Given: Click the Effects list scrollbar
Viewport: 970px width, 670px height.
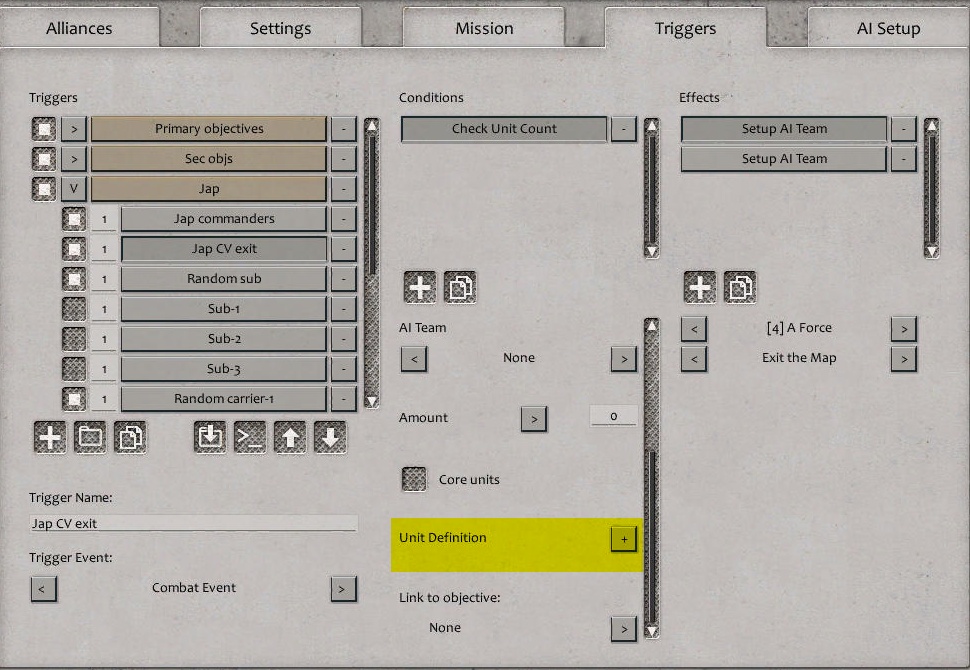Looking at the screenshot, I should [x=931, y=188].
